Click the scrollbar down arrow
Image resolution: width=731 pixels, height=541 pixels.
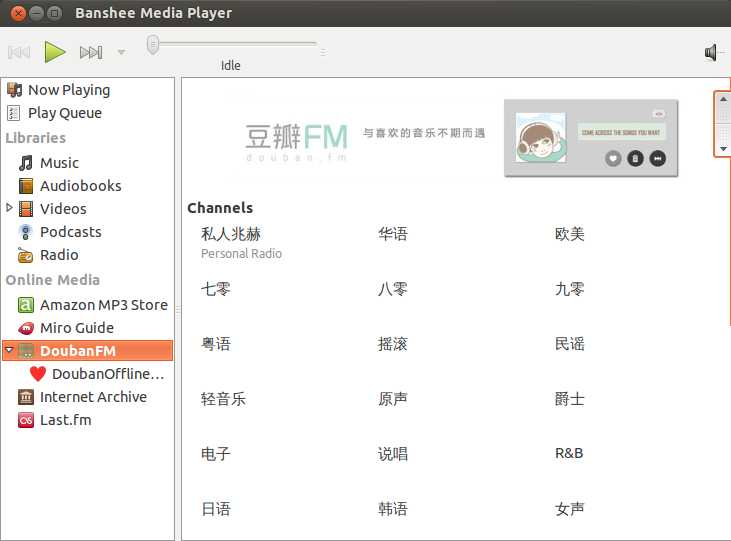(723, 149)
